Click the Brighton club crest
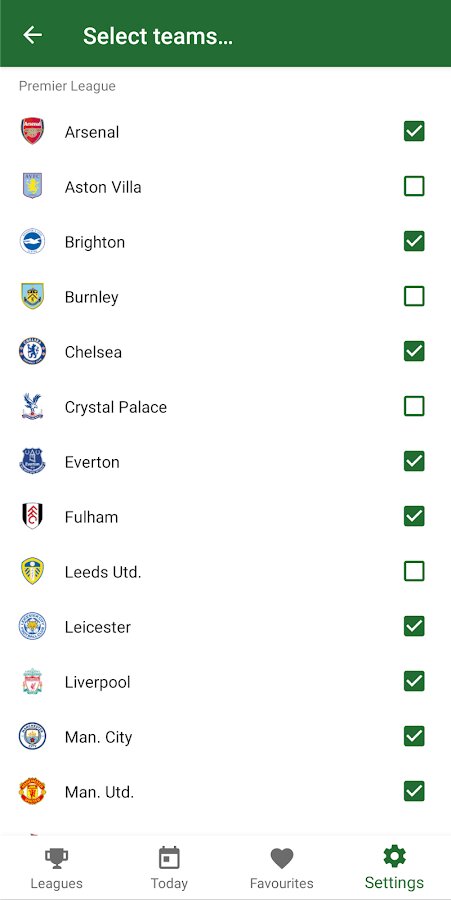This screenshot has width=451, height=900. (32, 242)
